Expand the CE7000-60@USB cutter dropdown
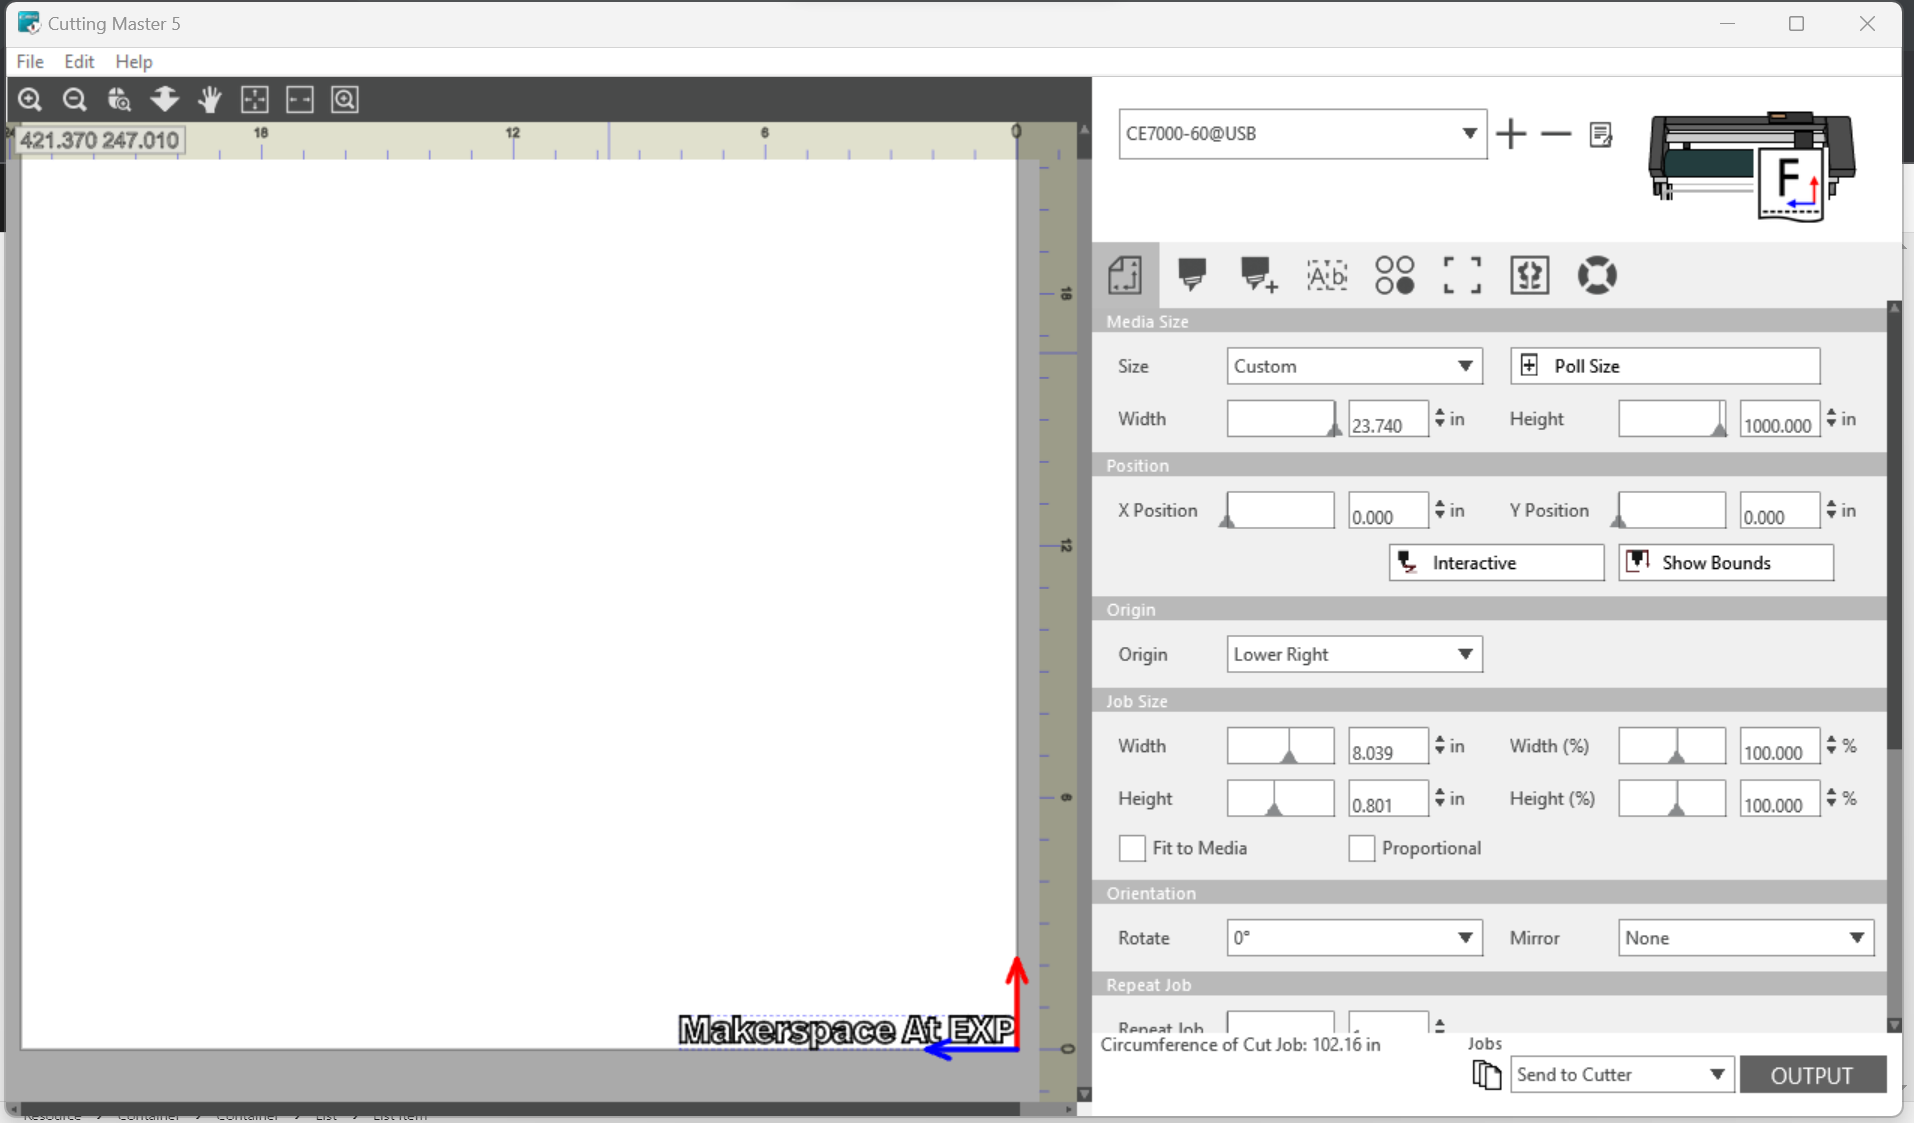The width and height of the screenshot is (1914, 1123). point(1302,134)
